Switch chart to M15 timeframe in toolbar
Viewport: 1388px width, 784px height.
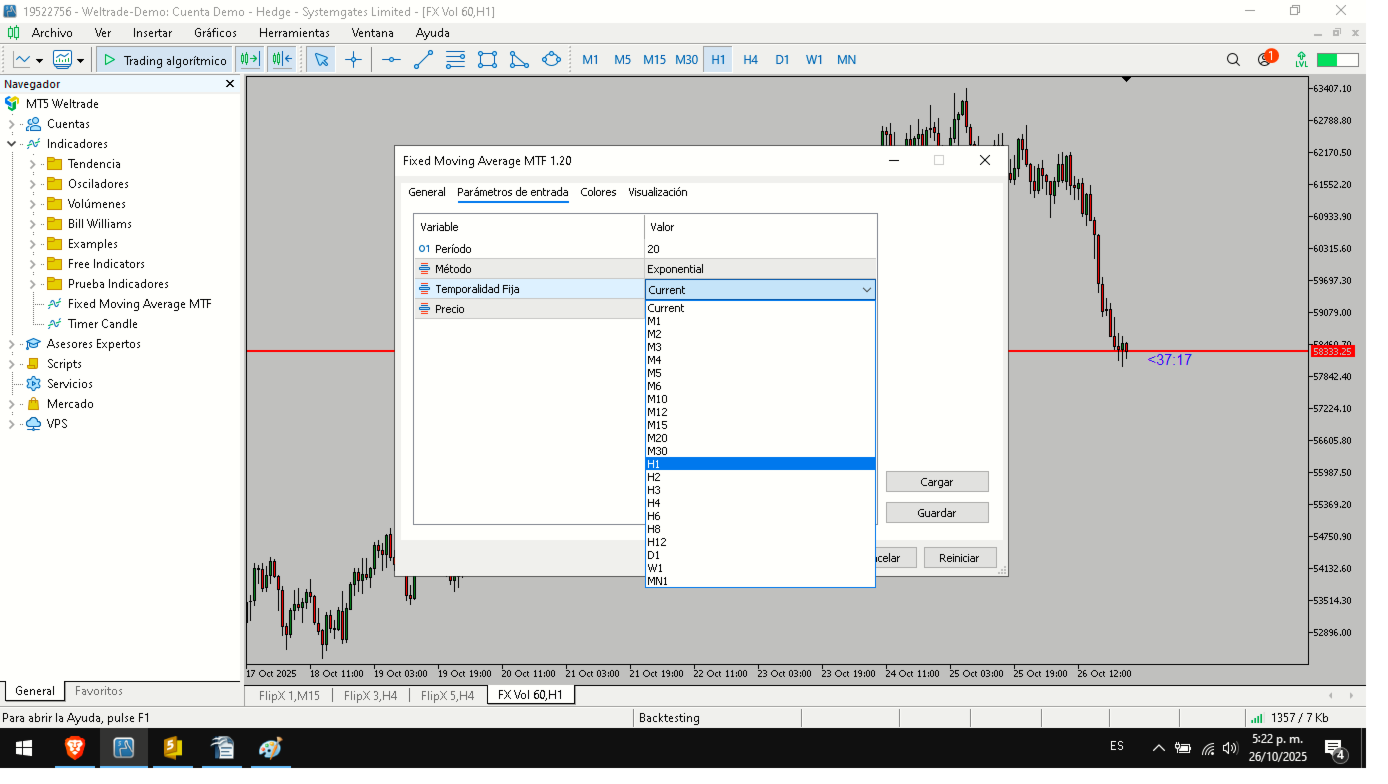tap(654, 60)
